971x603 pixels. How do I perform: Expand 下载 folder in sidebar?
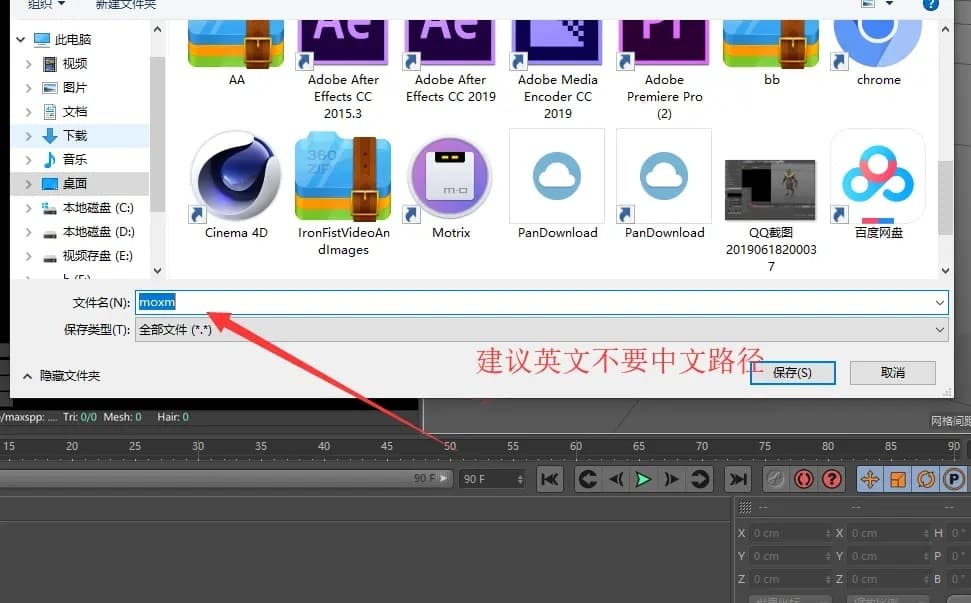[28, 136]
